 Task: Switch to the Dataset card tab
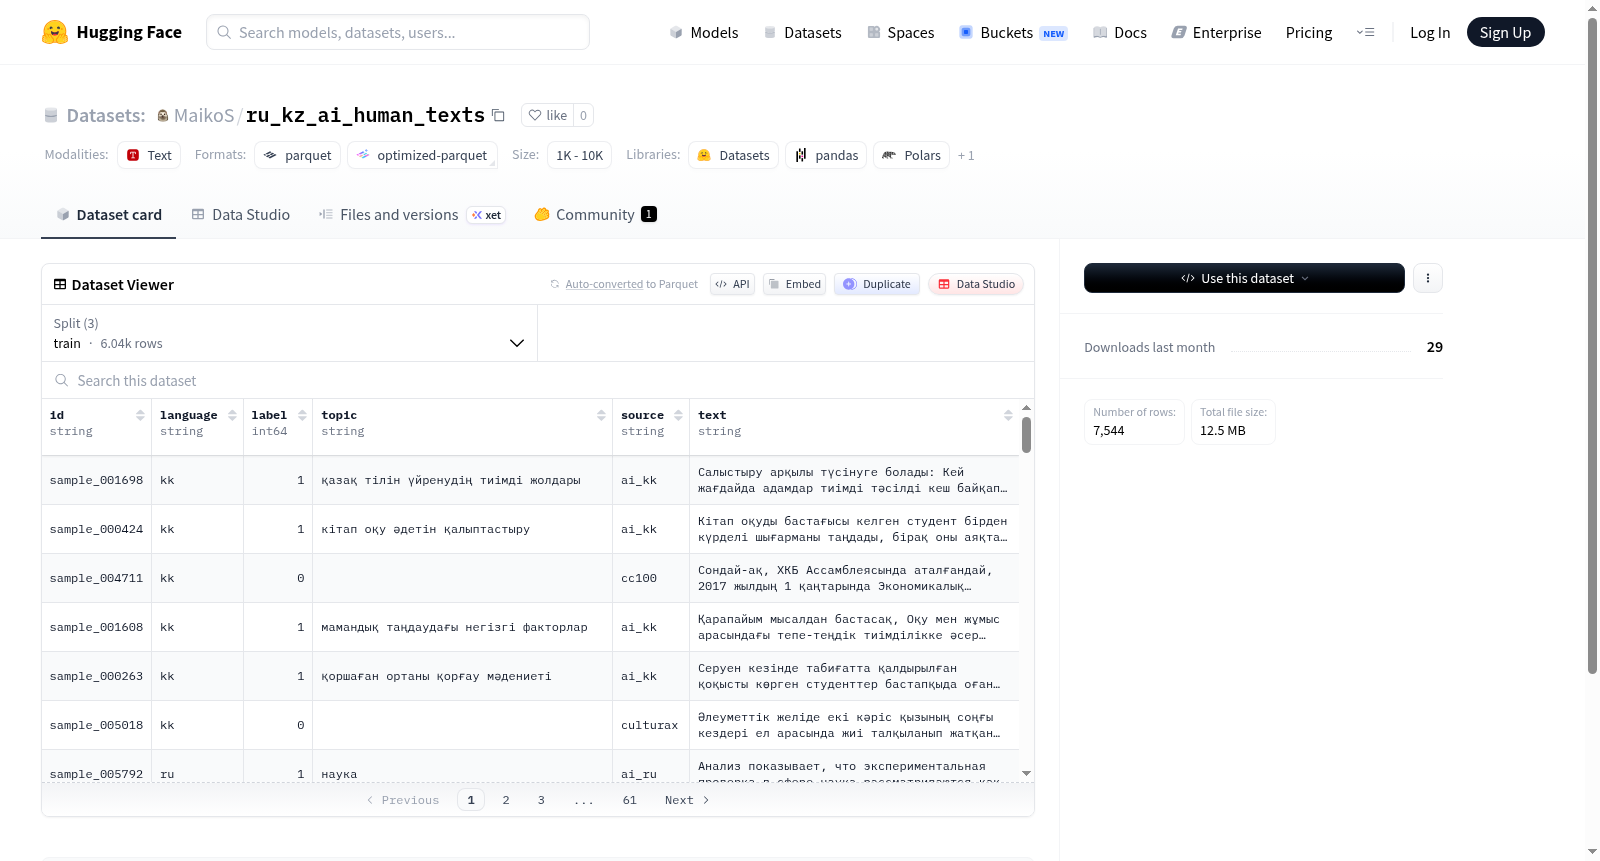108,214
